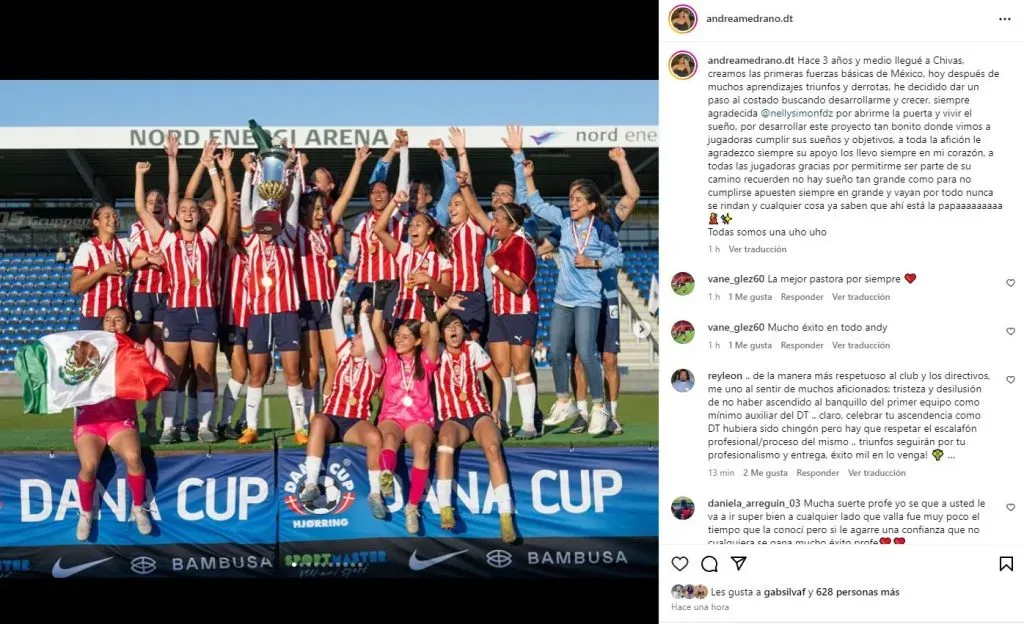Image resolution: width=1024 pixels, height=624 pixels.
Task: Show translation of reyleon's comment
Action: (876, 473)
